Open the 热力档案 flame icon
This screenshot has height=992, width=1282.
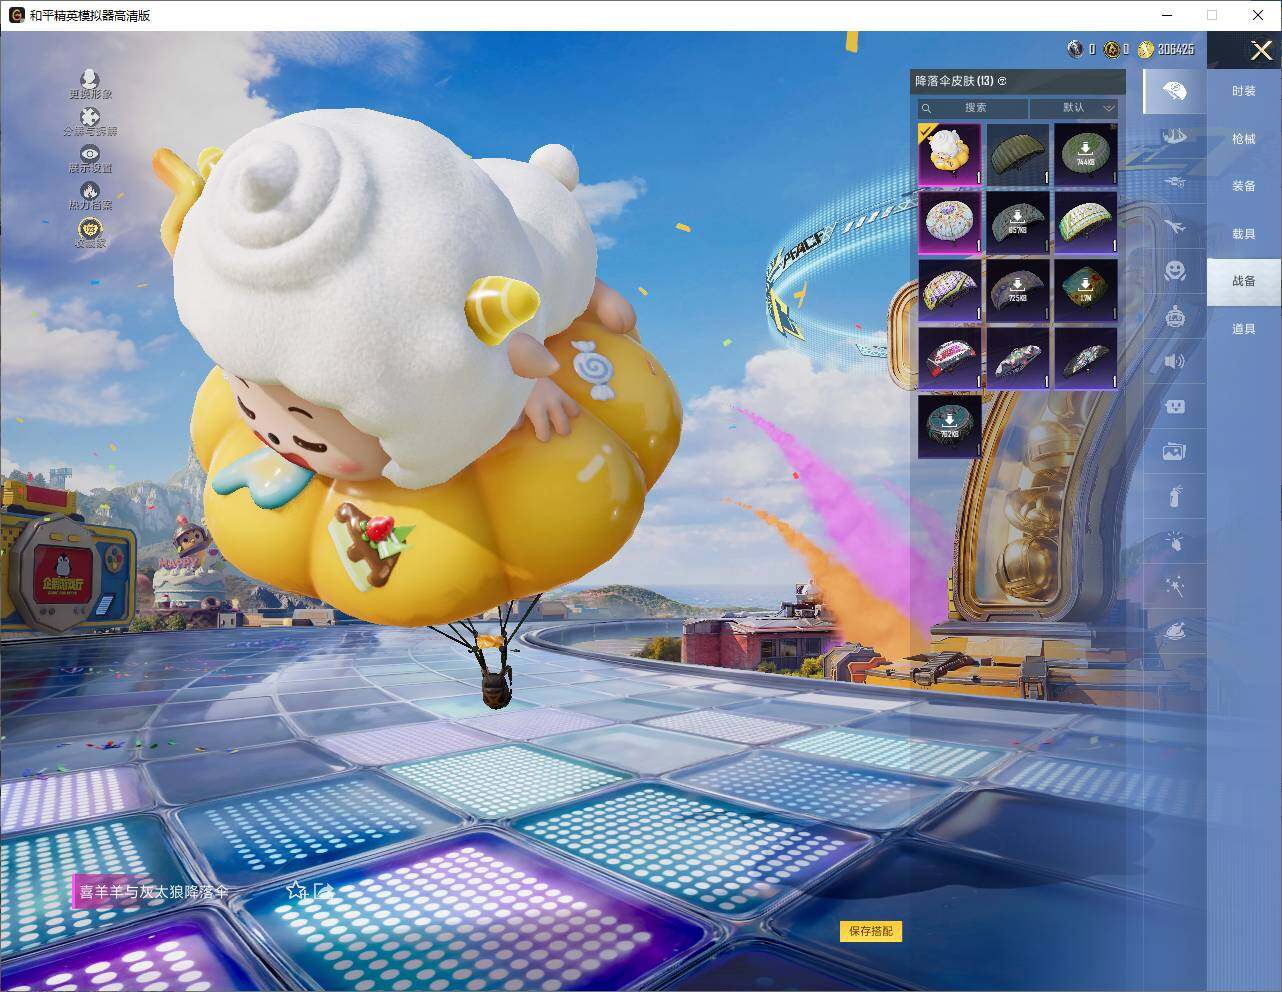pos(90,191)
